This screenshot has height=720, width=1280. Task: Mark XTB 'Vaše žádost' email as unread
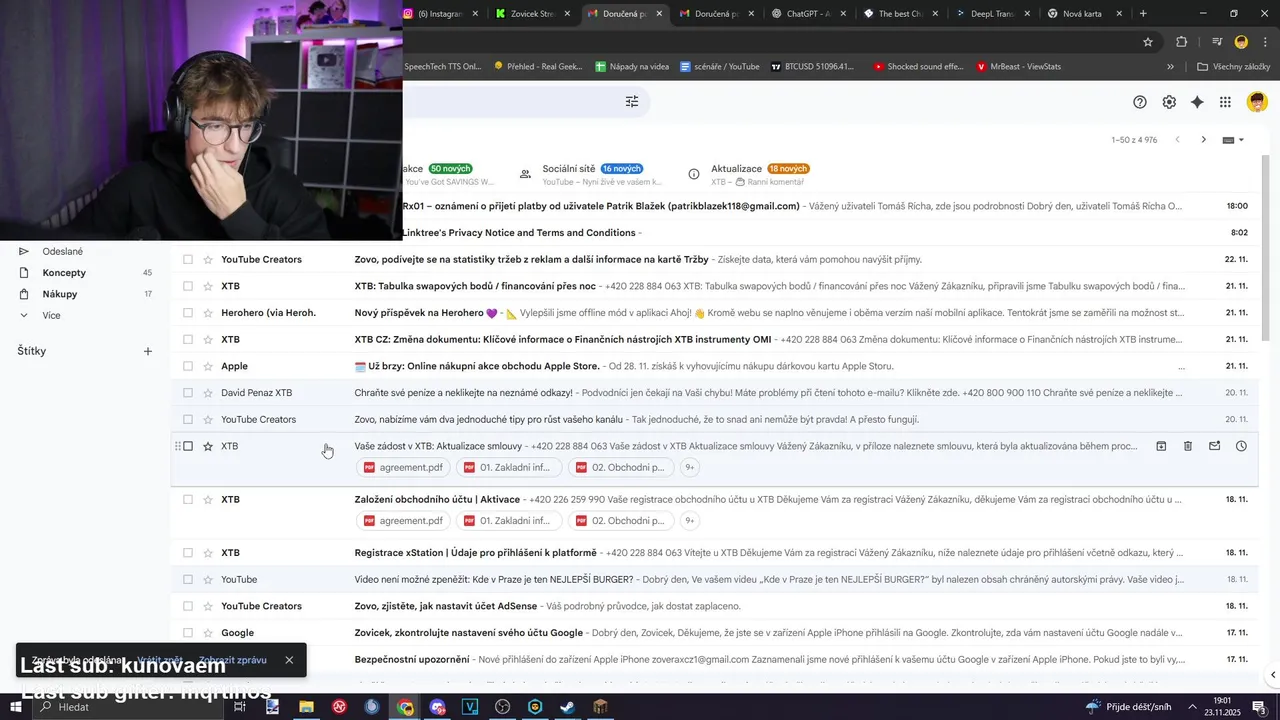coord(1214,446)
